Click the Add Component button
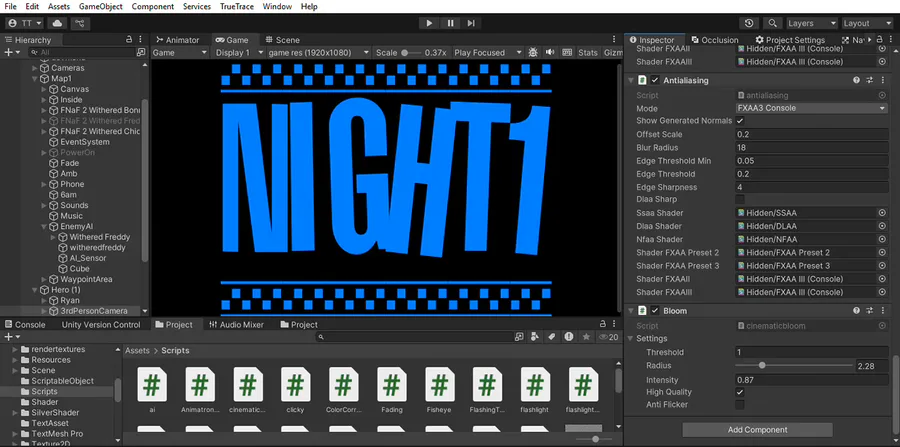 tap(757, 430)
